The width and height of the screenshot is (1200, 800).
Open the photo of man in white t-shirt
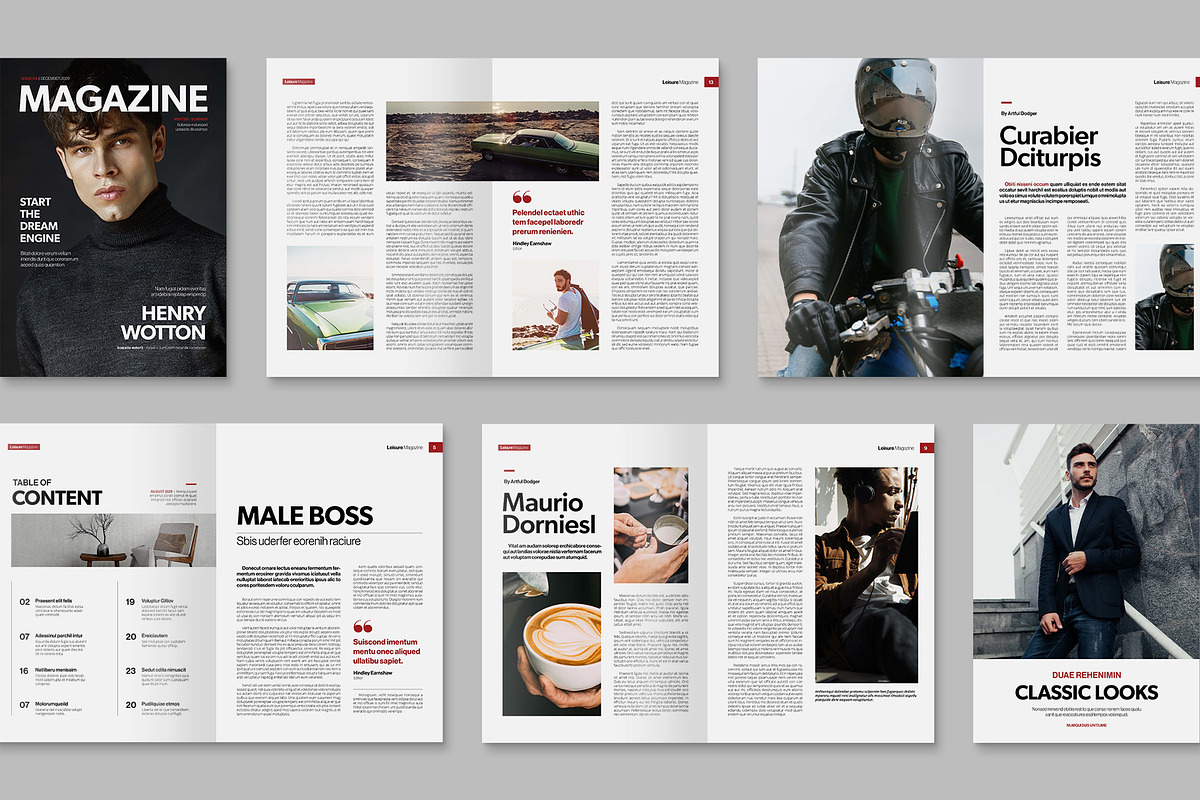point(556,307)
